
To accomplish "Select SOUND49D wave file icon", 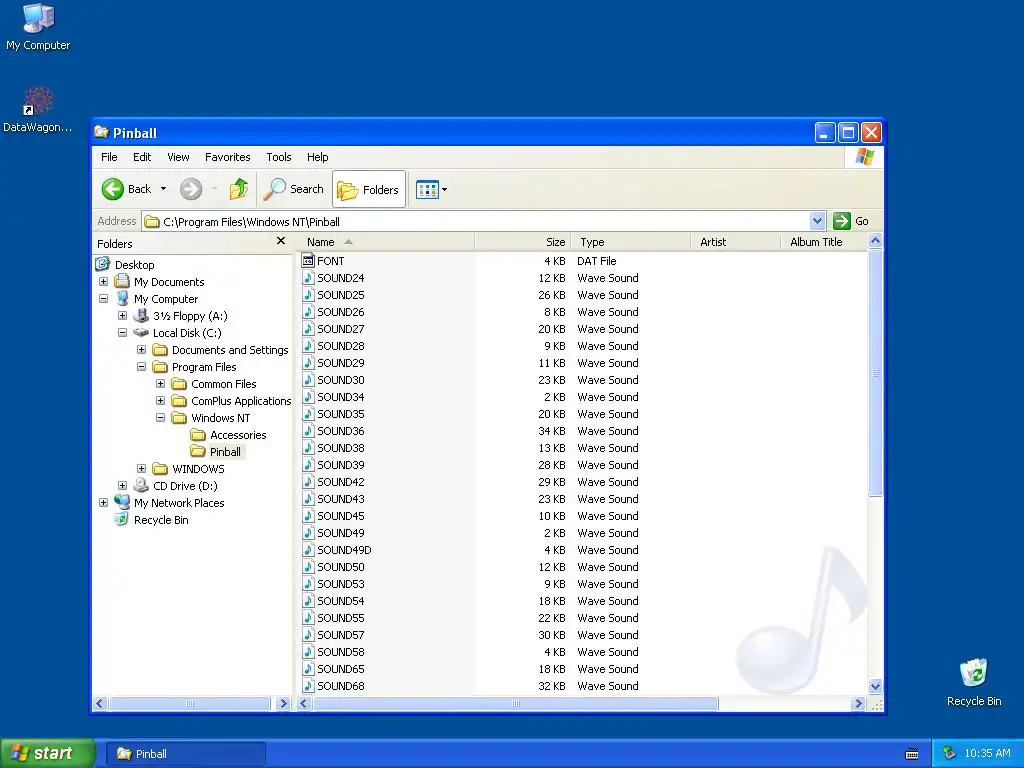I will pyautogui.click(x=308, y=550).
